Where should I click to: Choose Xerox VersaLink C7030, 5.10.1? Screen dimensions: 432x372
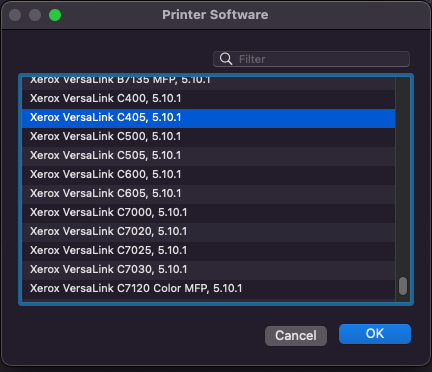(x=209, y=270)
